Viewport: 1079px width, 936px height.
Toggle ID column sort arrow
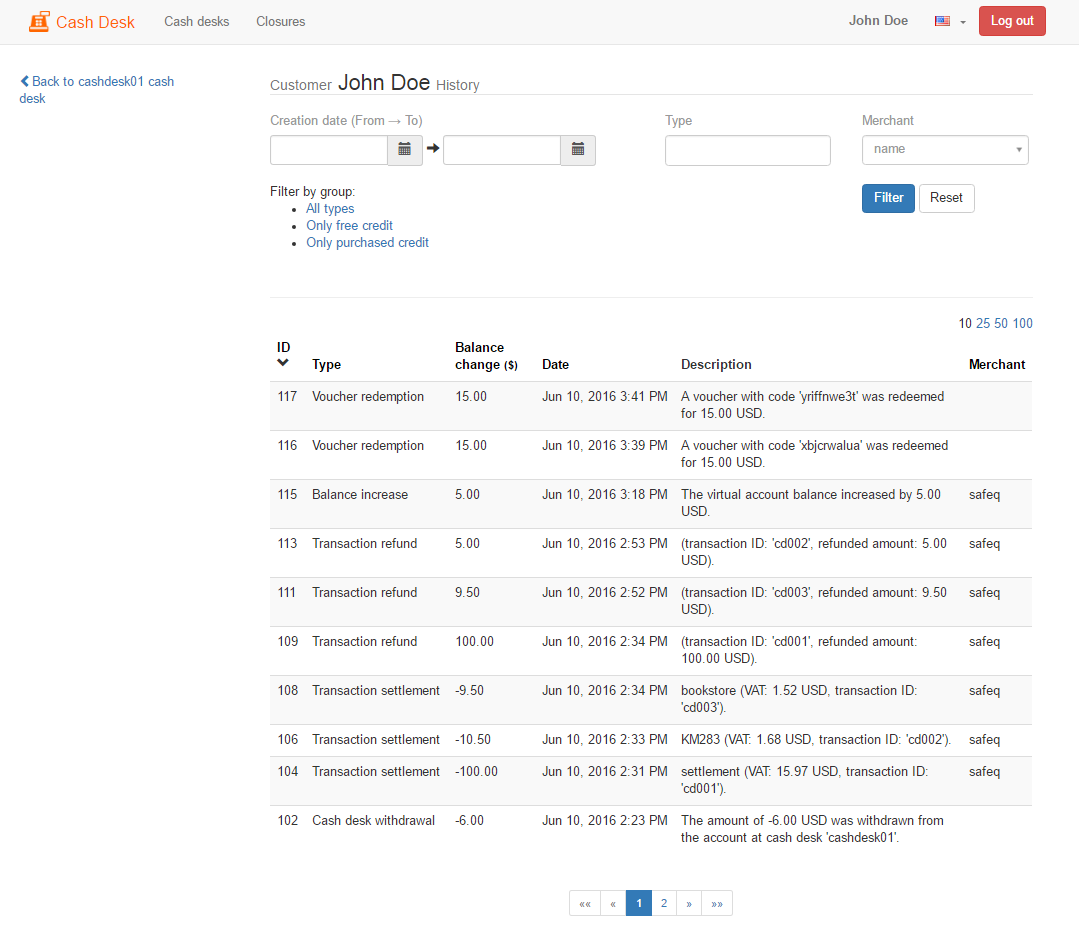(283, 363)
